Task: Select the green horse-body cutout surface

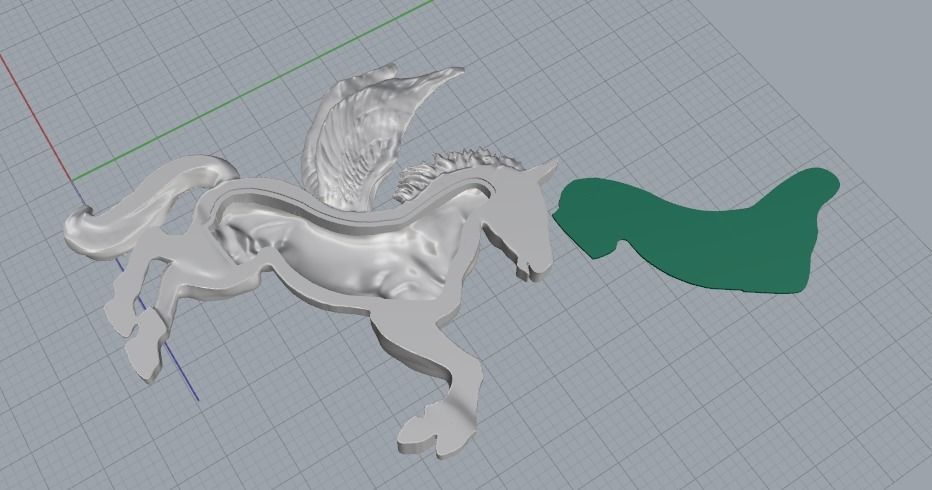Action: pos(695,232)
